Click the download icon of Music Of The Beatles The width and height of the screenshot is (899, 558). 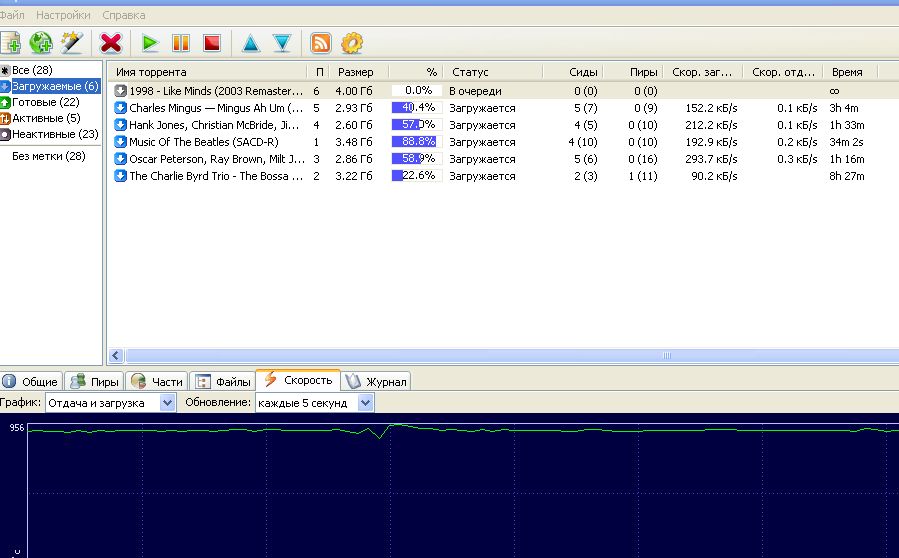point(120,142)
